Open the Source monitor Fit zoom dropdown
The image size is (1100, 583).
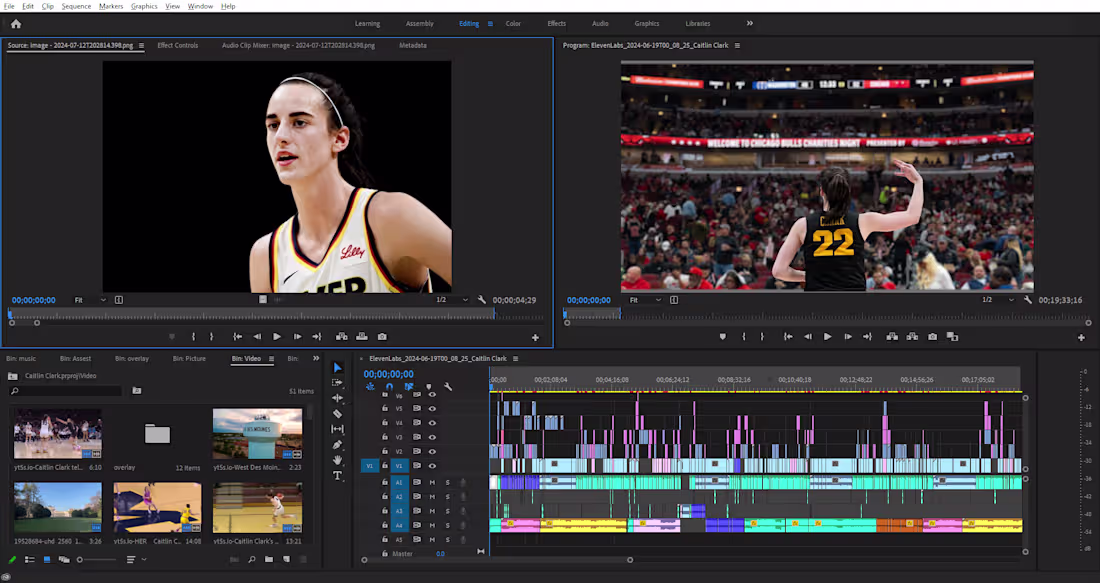(90, 300)
